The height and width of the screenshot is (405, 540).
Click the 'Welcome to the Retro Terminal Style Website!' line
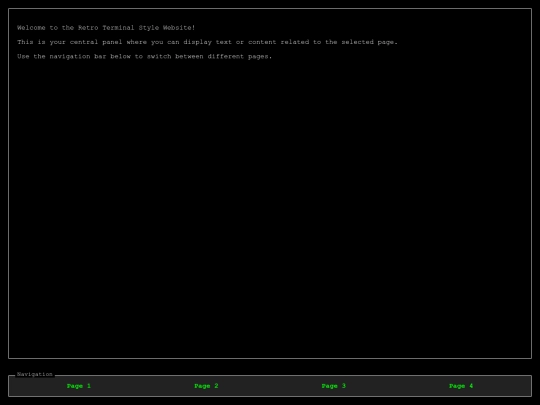(106, 28)
